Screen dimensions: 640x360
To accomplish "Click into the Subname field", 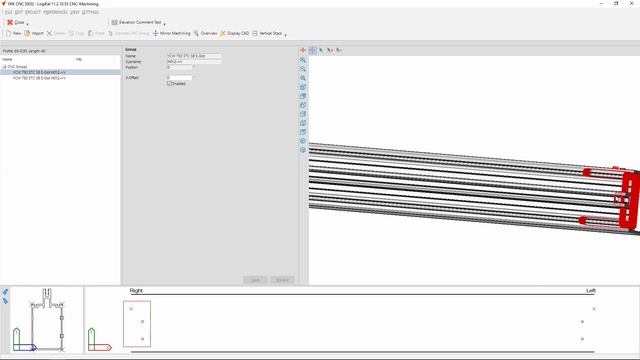I will (194, 61).
